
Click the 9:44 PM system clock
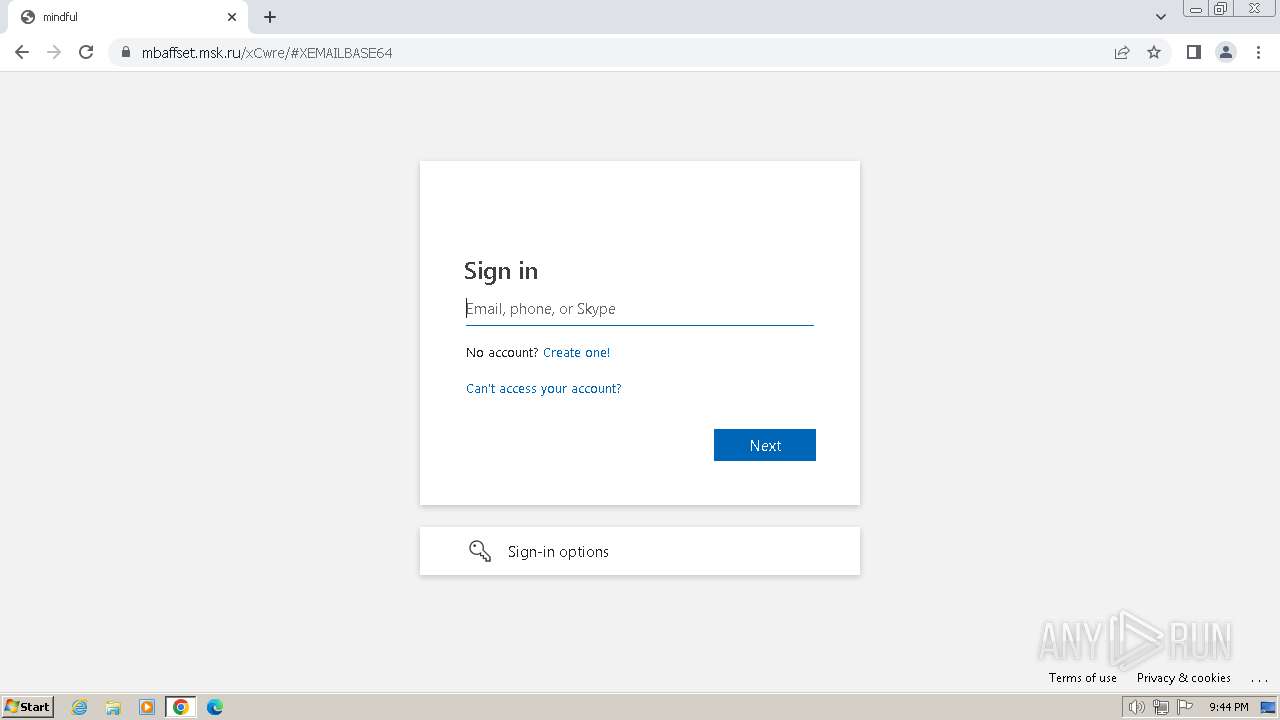[1229, 707]
